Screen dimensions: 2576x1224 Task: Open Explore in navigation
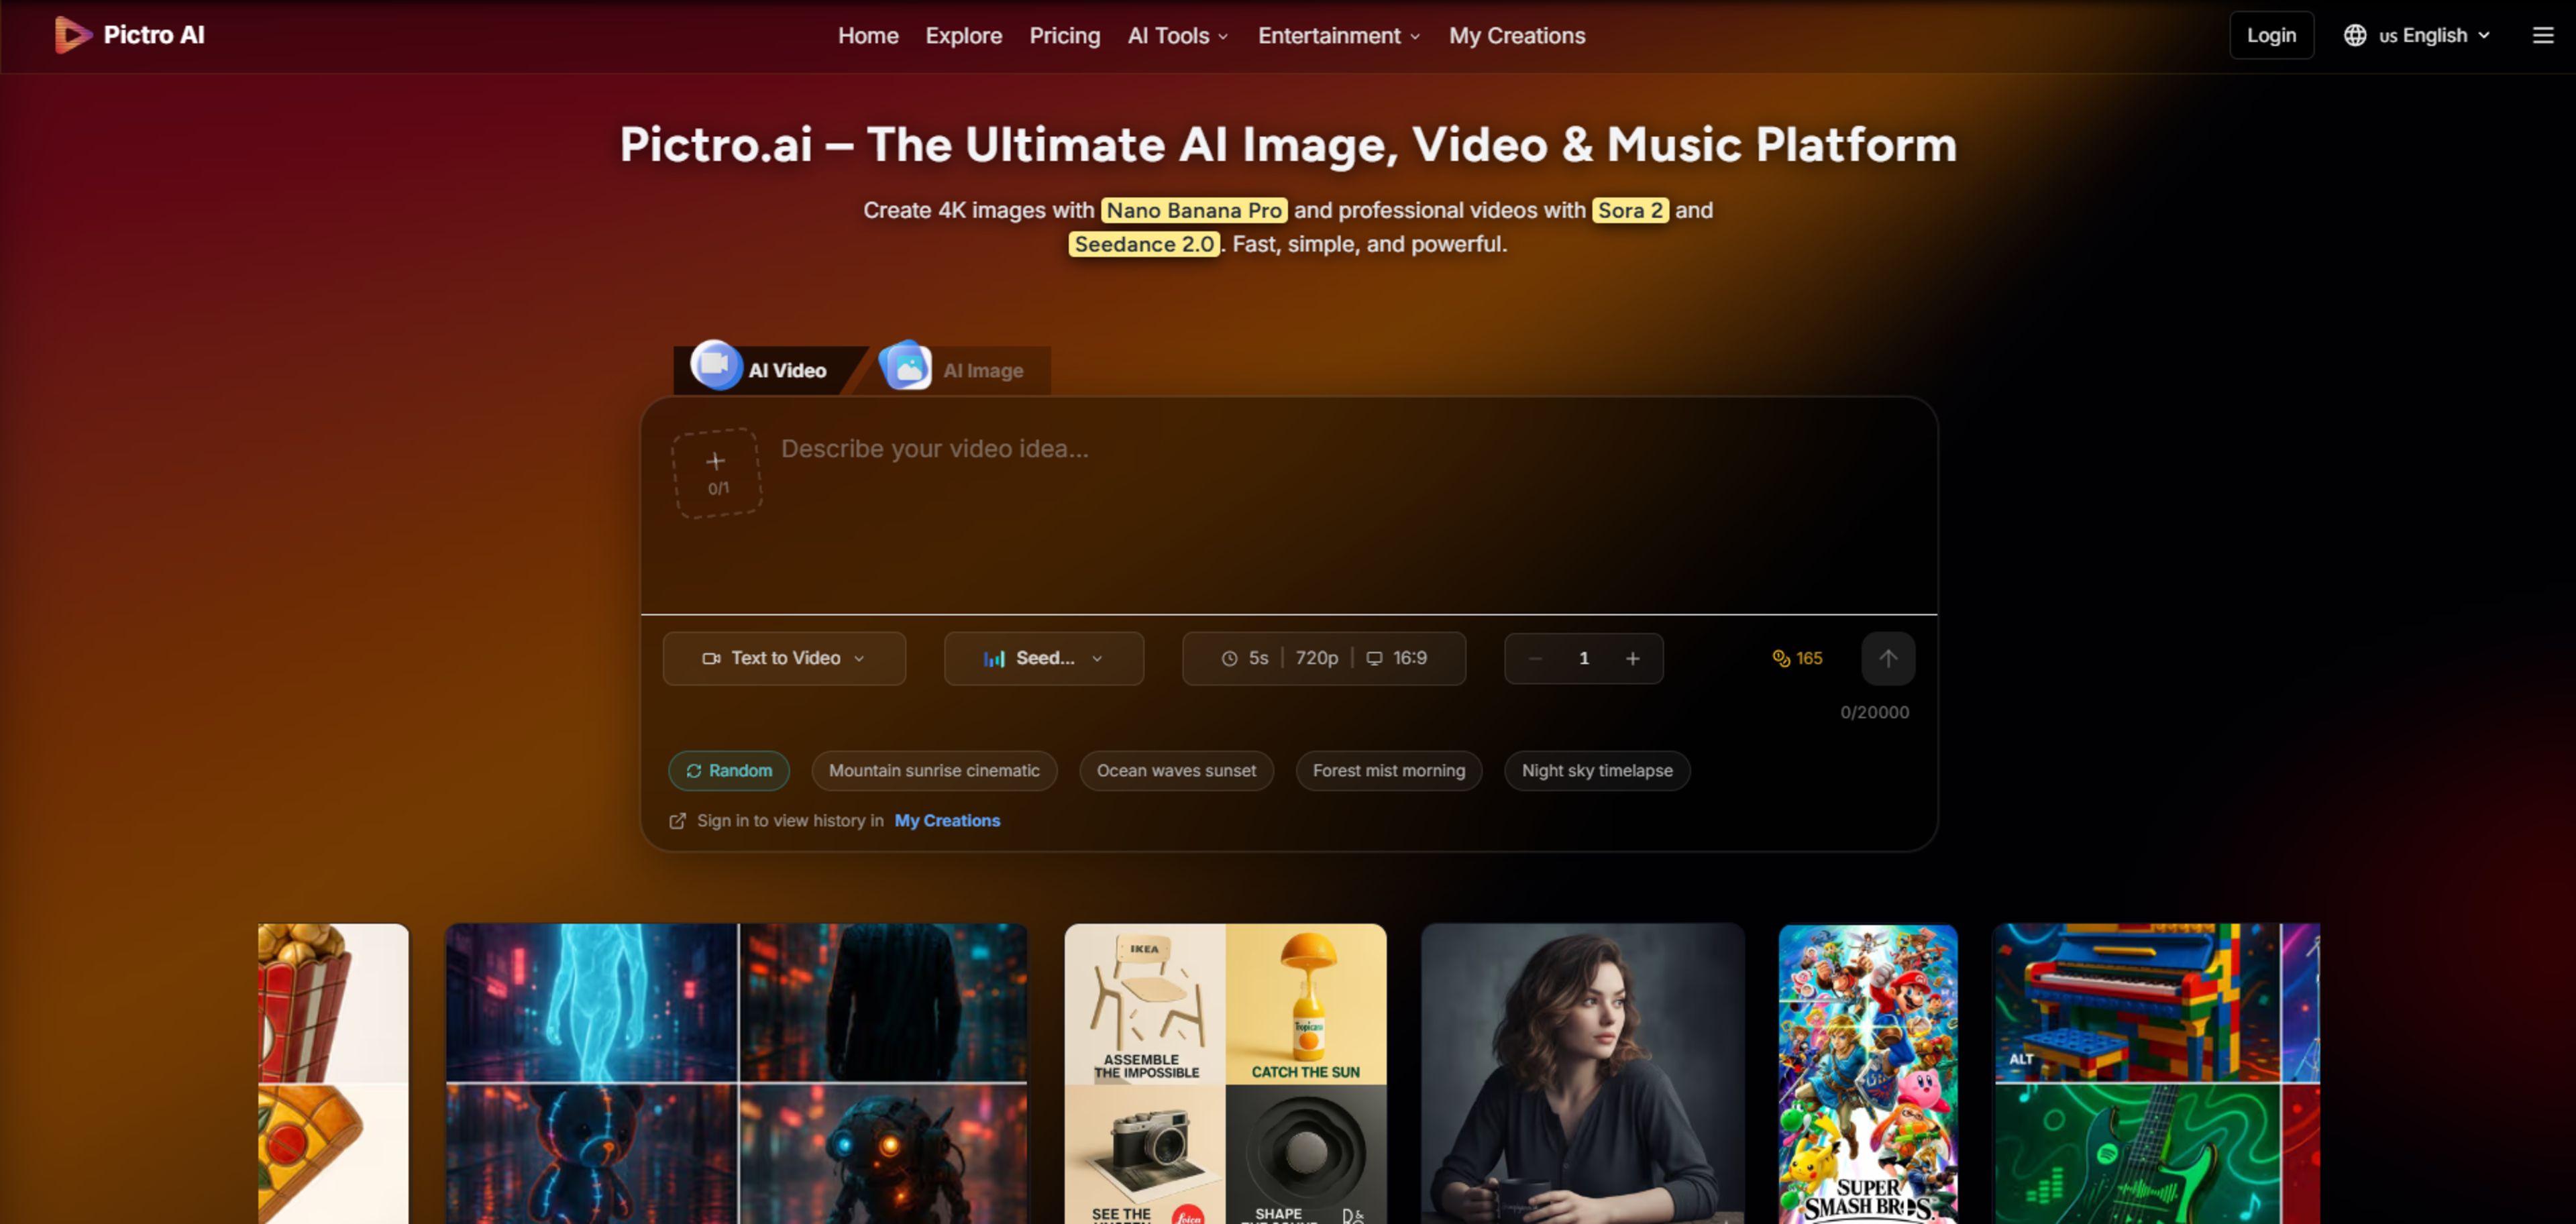point(963,36)
